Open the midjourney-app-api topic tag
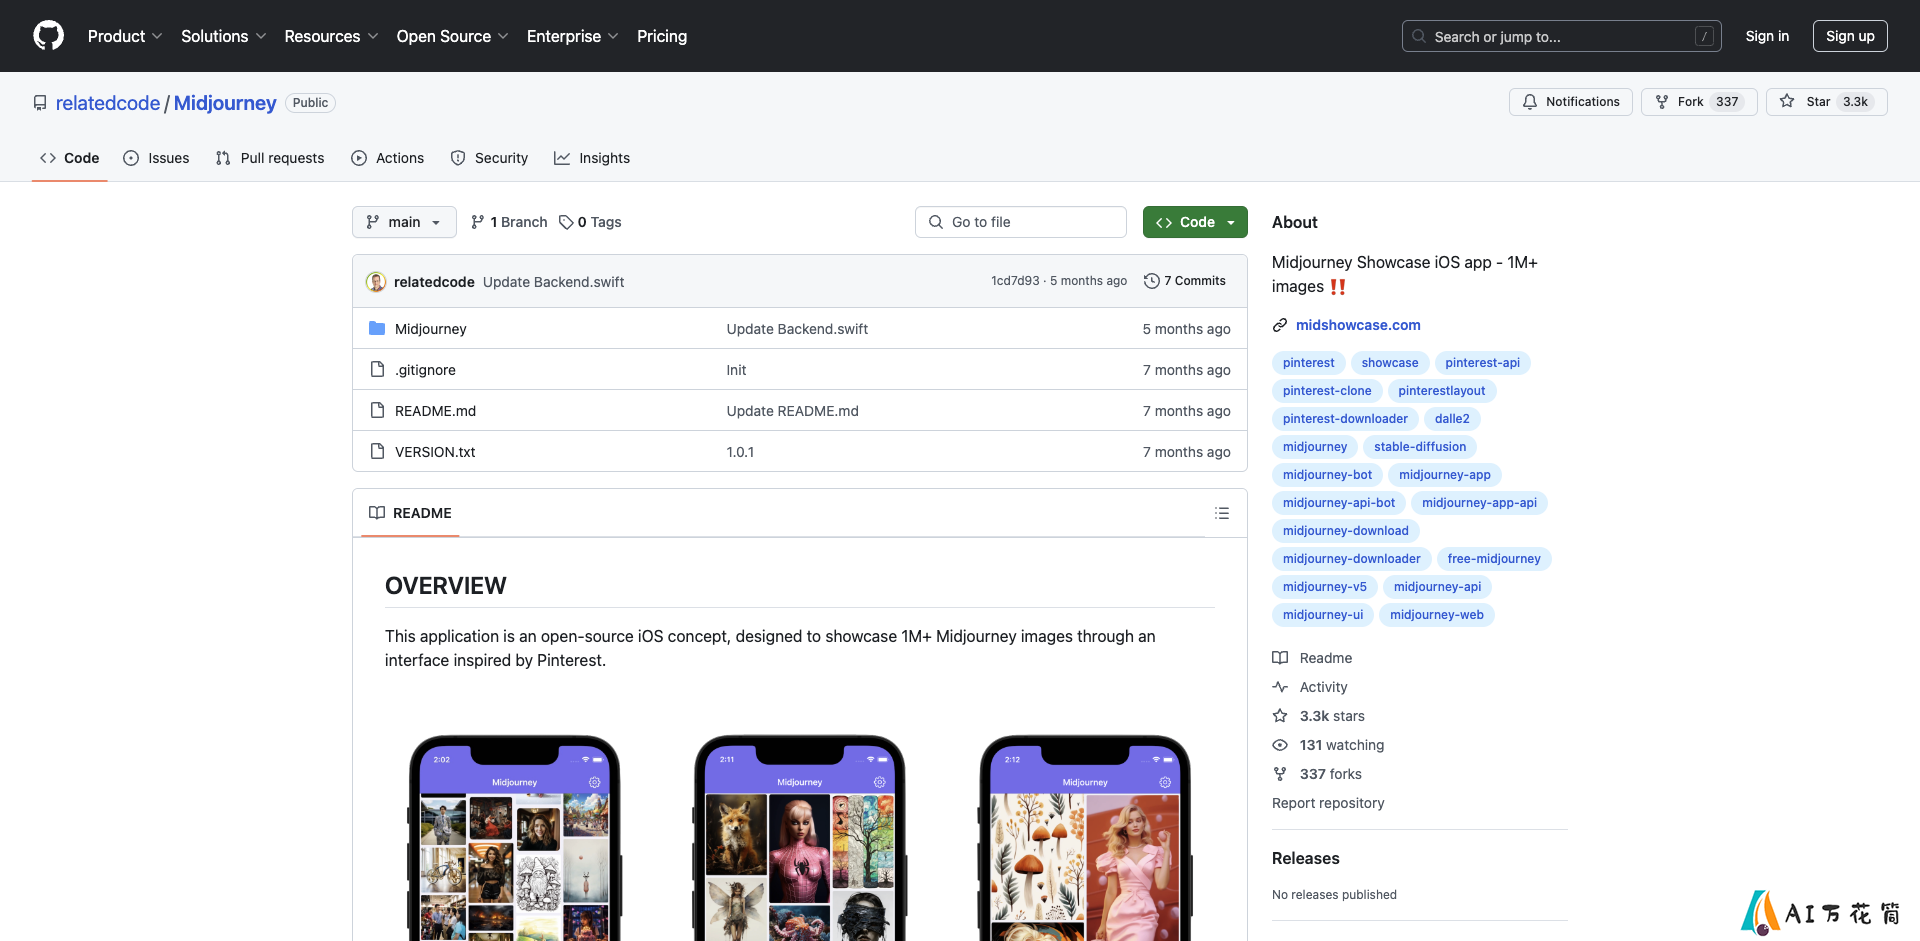Image resolution: width=1920 pixels, height=941 pixels. coord(1479,503)
